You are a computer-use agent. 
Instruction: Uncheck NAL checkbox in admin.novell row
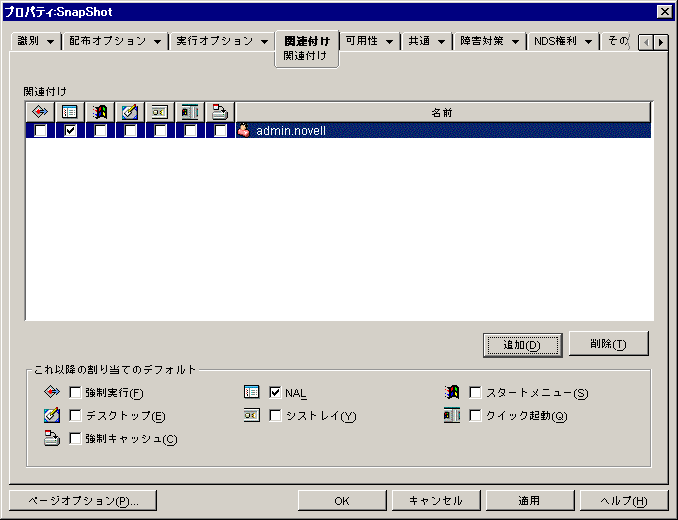(70, 131)
